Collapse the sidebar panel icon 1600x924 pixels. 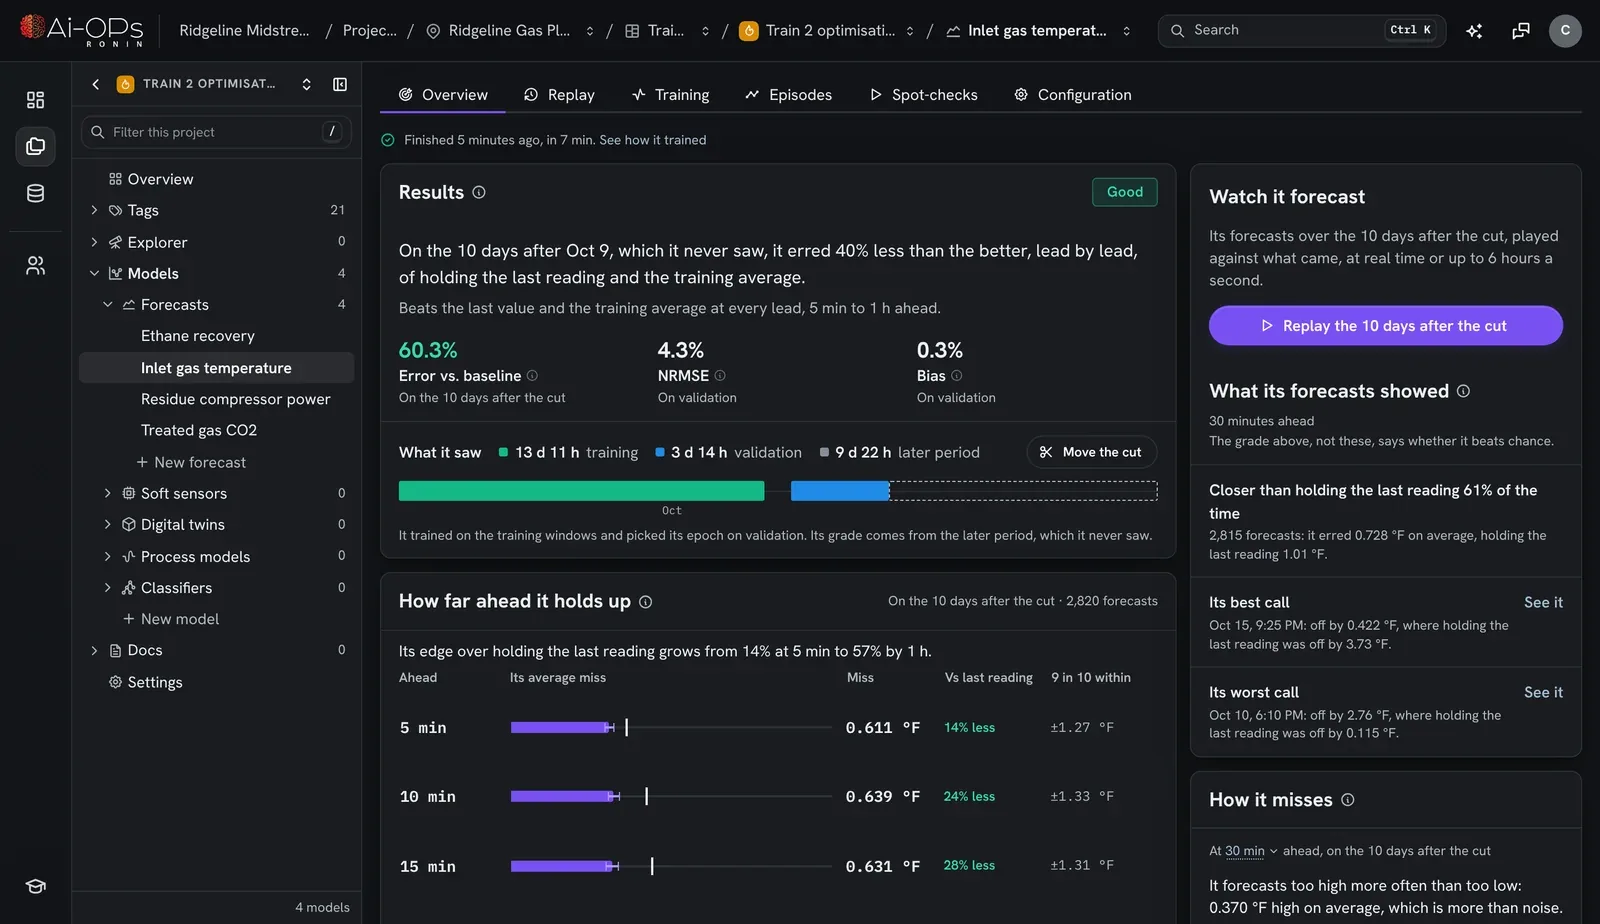(x=340, y=84)
